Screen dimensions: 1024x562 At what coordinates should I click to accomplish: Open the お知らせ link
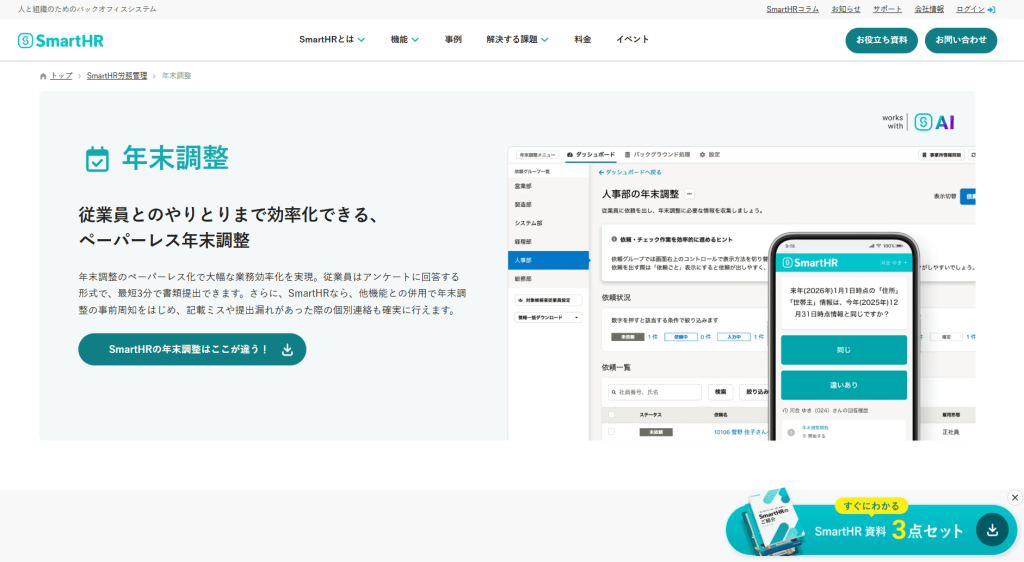click(x=846, y=10)
